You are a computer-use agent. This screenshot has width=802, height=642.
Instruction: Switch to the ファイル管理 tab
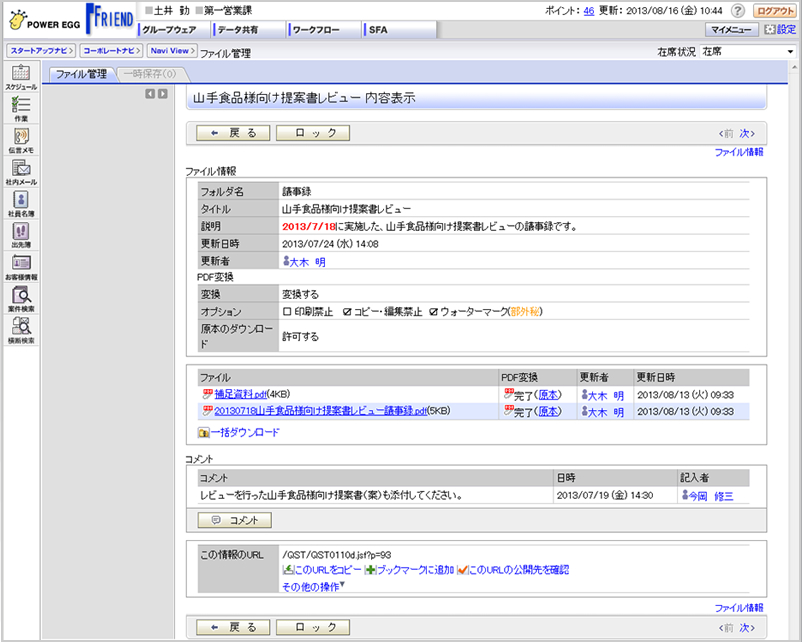(x=81, y=74)
